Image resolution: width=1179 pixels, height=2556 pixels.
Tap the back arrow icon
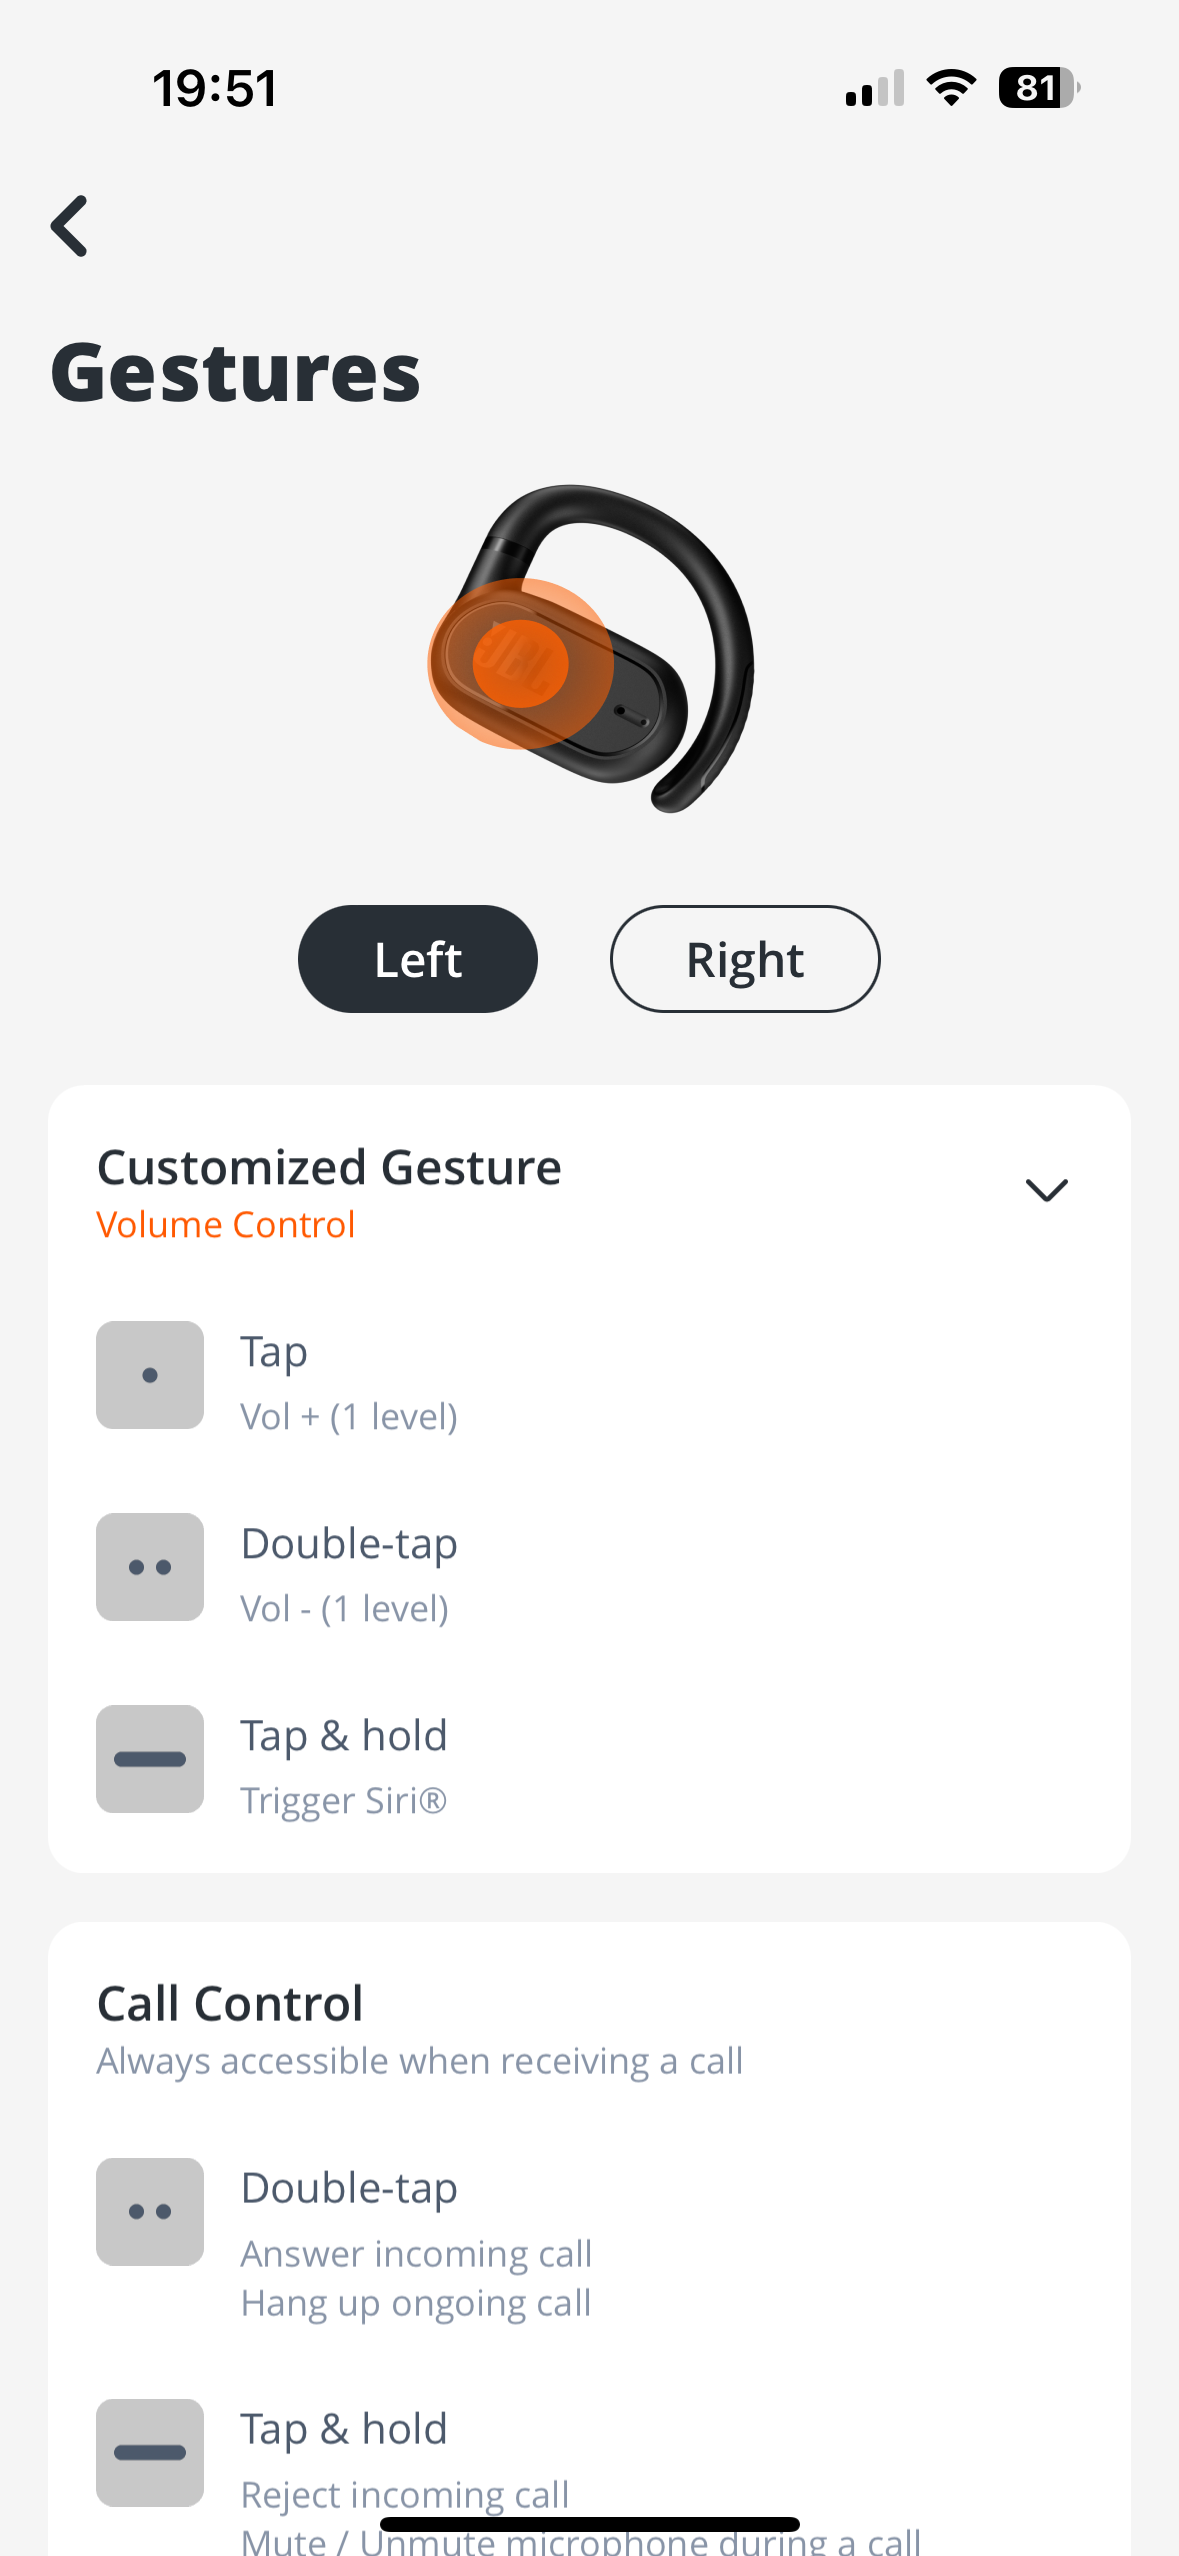pos(70,226)
